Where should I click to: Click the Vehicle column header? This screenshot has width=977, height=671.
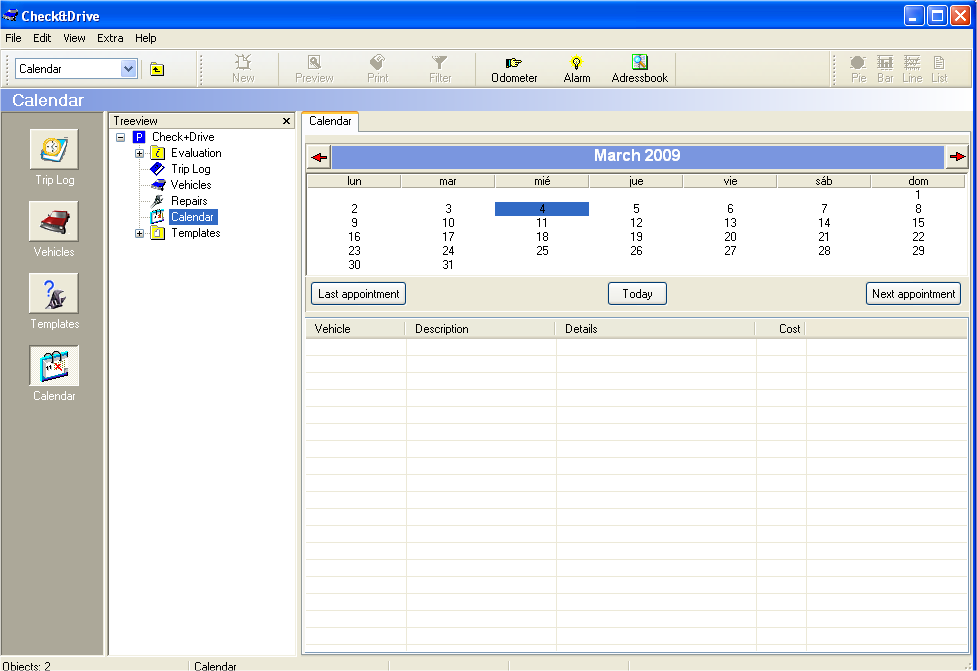(356, 328)
